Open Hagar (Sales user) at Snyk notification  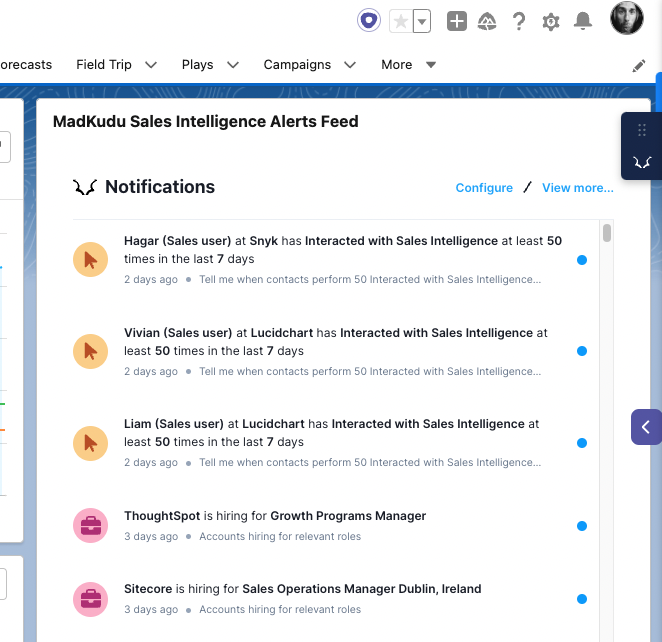tap(343, 250)
